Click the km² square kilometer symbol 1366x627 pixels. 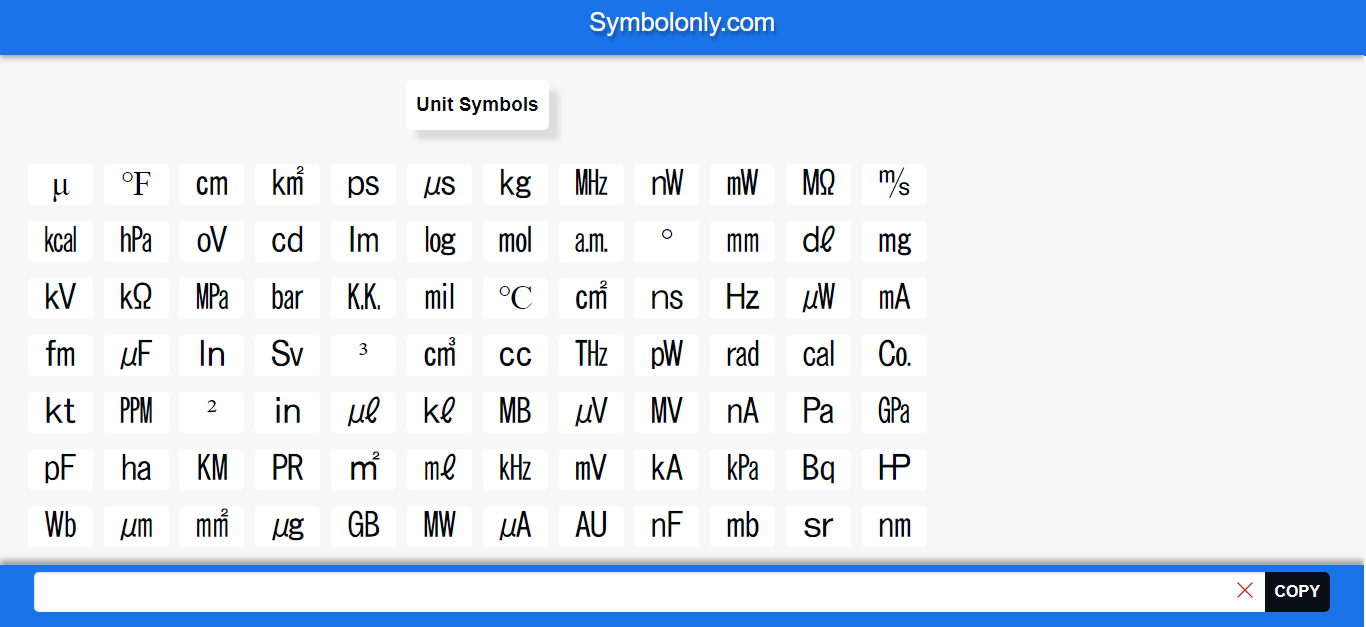287,184
